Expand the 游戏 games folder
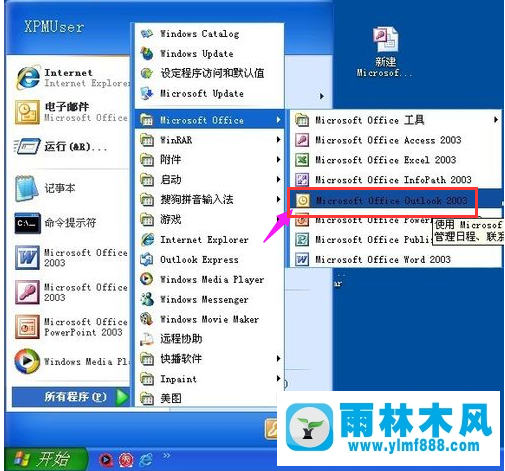The height and width of the screenshot is (471, 505). coord(209,219)
